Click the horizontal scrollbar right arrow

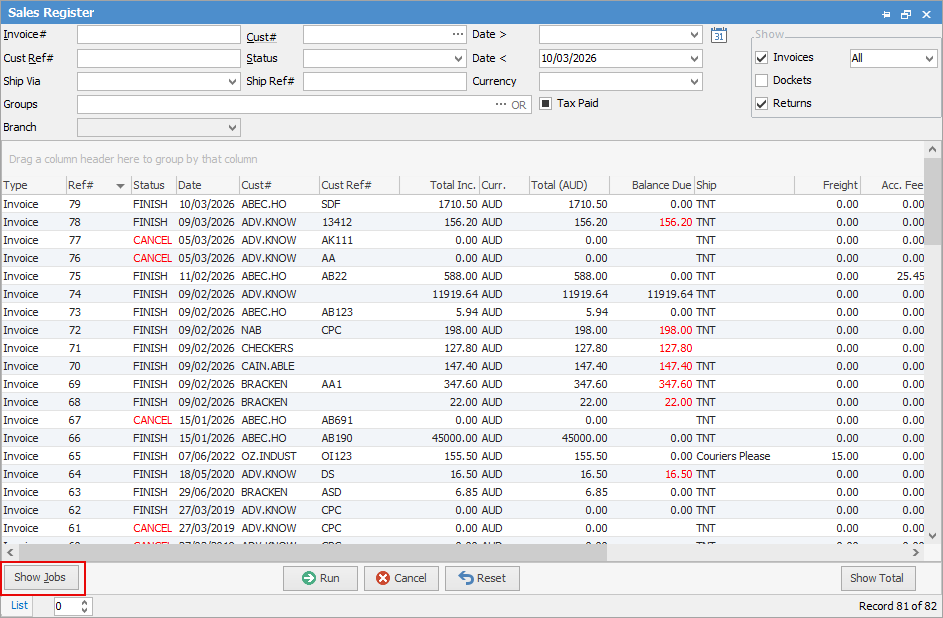click(916, 552)
